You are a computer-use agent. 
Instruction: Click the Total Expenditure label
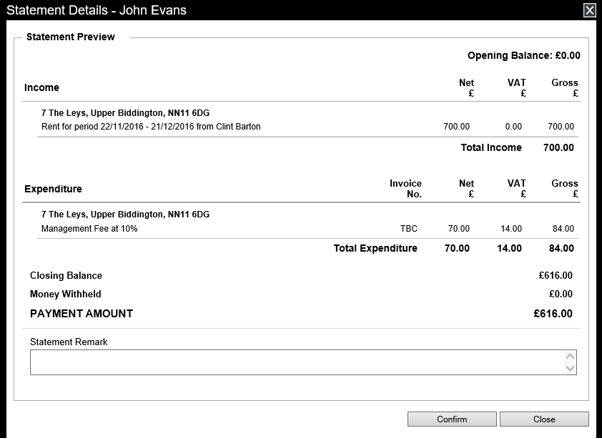click(x=375, y=248)
